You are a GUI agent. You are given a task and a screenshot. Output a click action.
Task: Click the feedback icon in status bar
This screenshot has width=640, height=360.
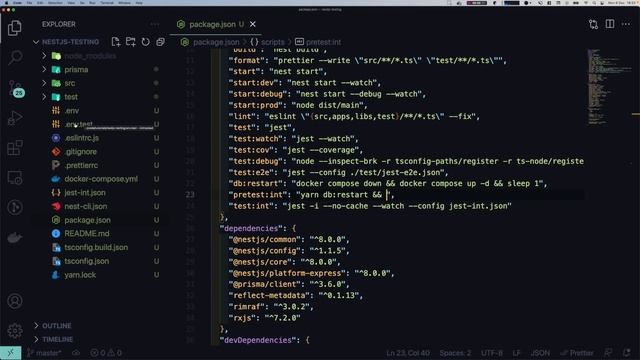coord(608,353)
